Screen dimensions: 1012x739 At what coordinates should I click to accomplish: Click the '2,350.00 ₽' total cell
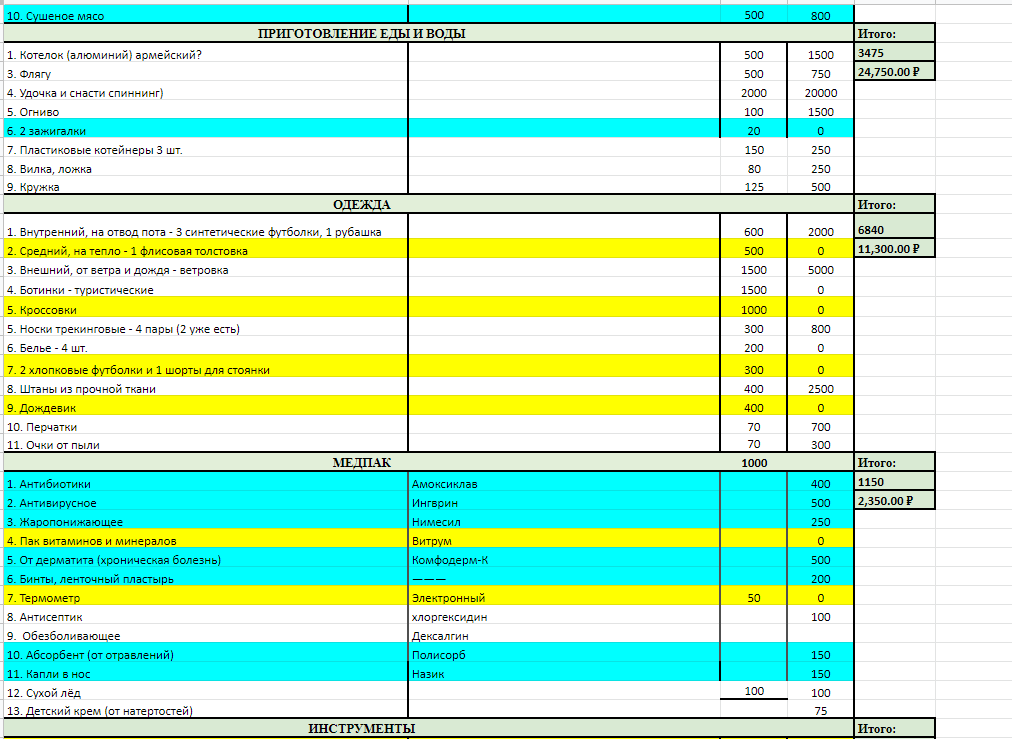895,501
